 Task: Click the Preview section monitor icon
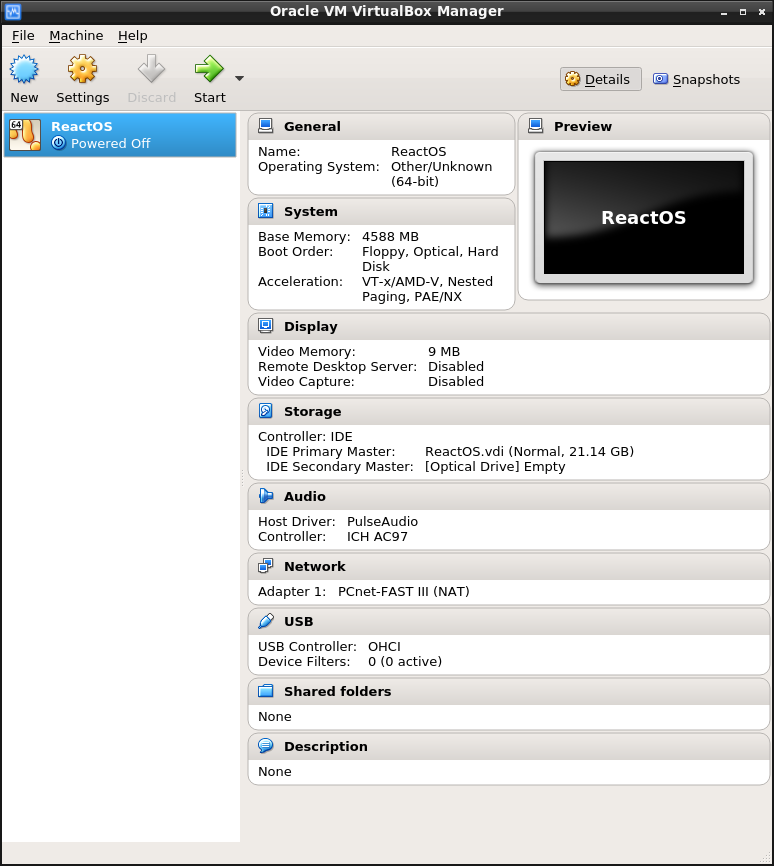(535, 126)
